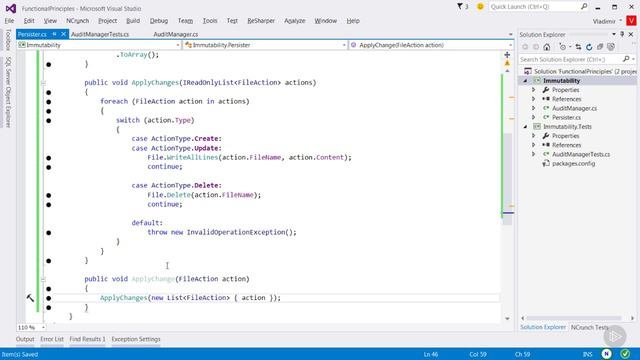640x360 pixels.
Task: Toggle pin on the Persister.cs tab
Action: tap(54, 34)
